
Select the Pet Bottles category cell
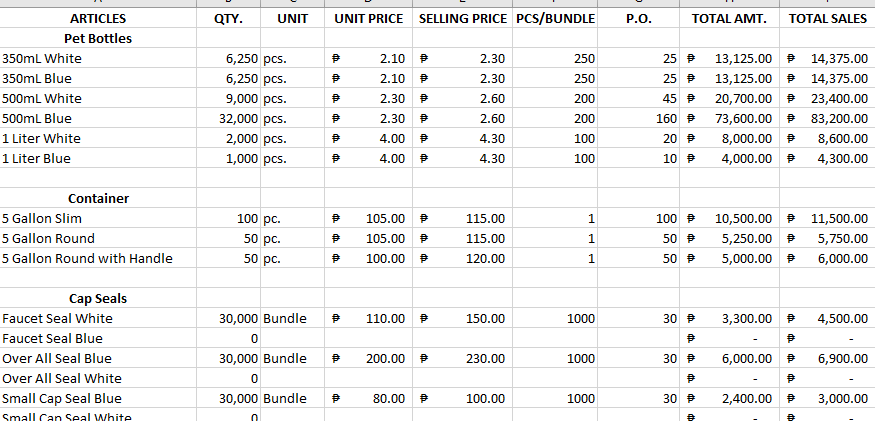coord(98,39)
